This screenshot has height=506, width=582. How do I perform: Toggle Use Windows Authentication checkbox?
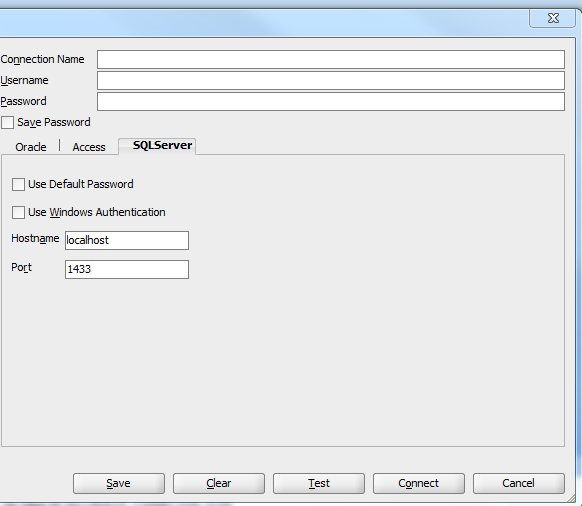coord(19,212)
